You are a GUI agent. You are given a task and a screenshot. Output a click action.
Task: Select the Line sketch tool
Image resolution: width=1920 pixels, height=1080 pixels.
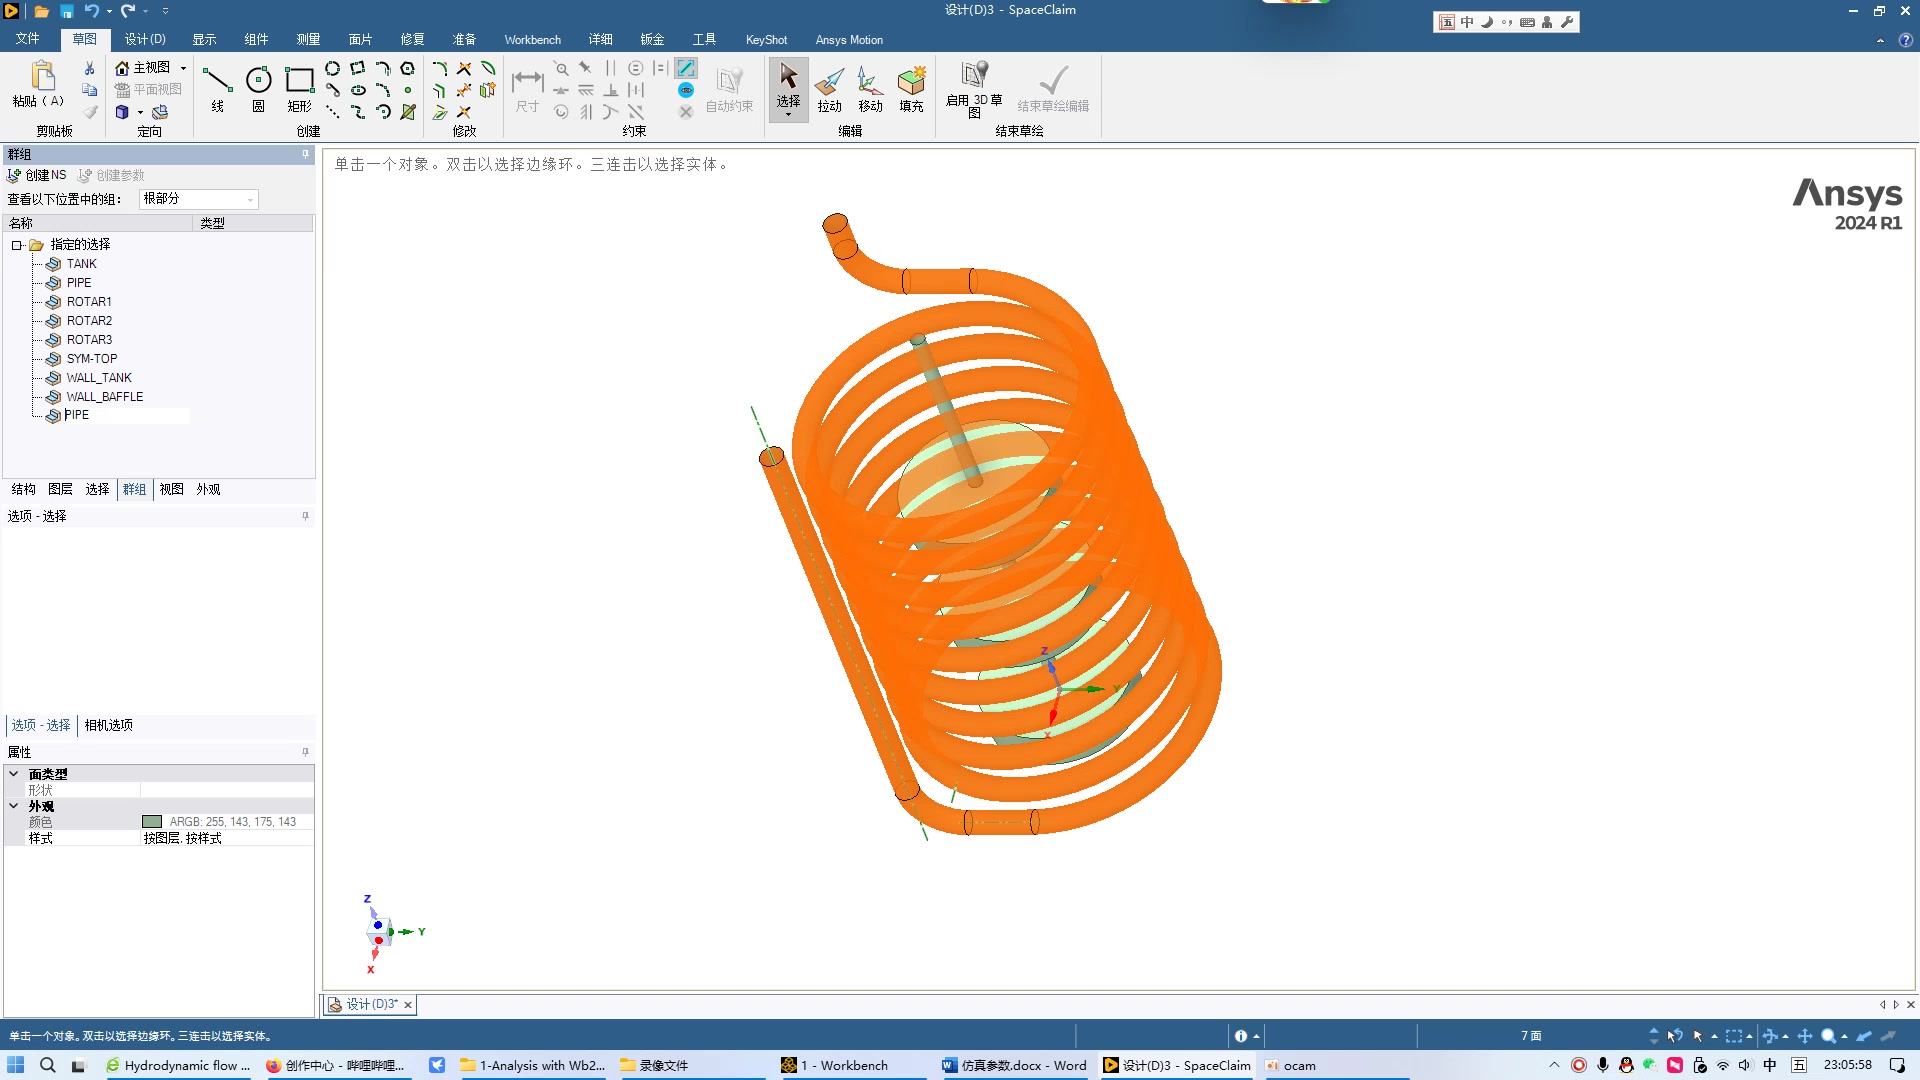click(x=216, y=82)
